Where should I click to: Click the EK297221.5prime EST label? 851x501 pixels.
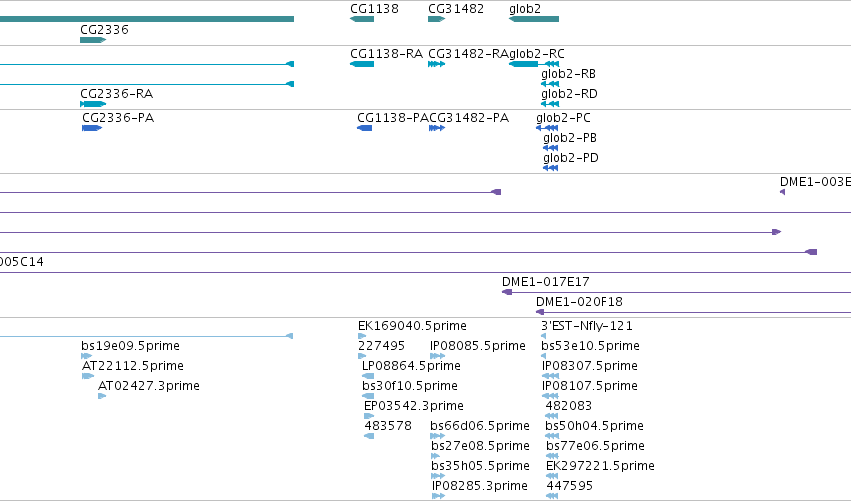pos(600,466)
